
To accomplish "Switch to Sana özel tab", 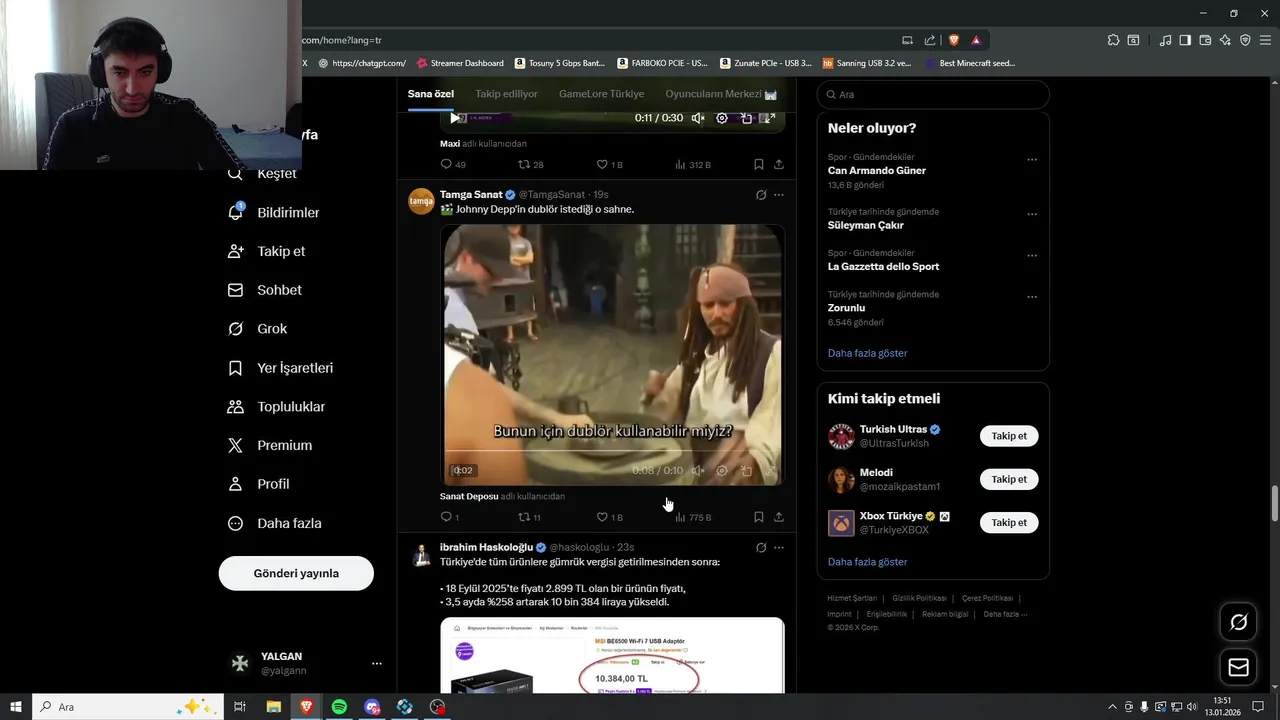I will pyautogui.click(x=431, y=94).
